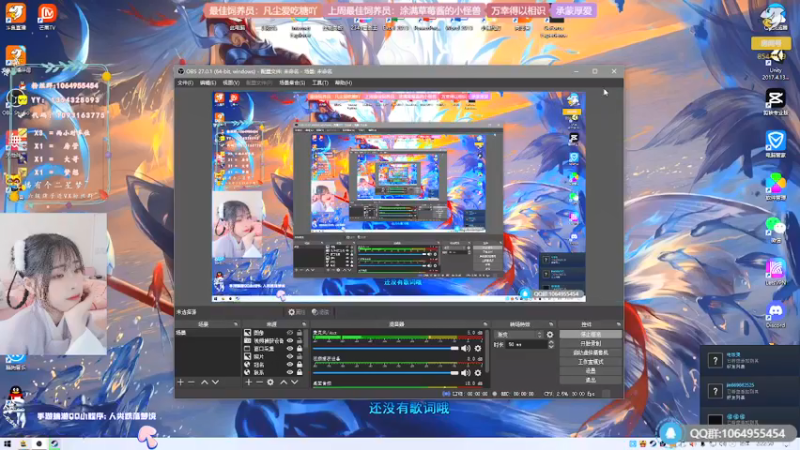800x450 pixels.
Task: Move the scene down in Scenes panel
Action: tap(215, 382)
